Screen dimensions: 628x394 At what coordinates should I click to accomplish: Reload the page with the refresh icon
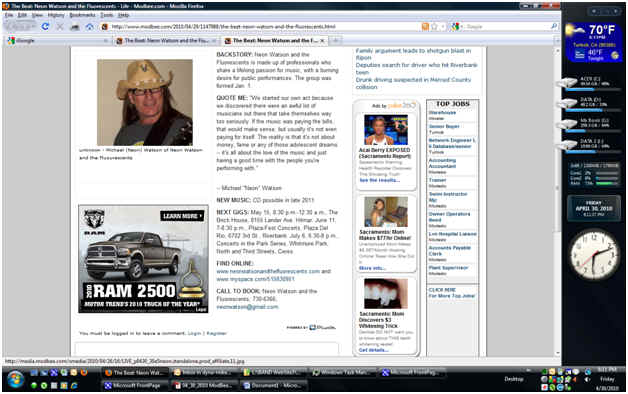pos(45,26)
